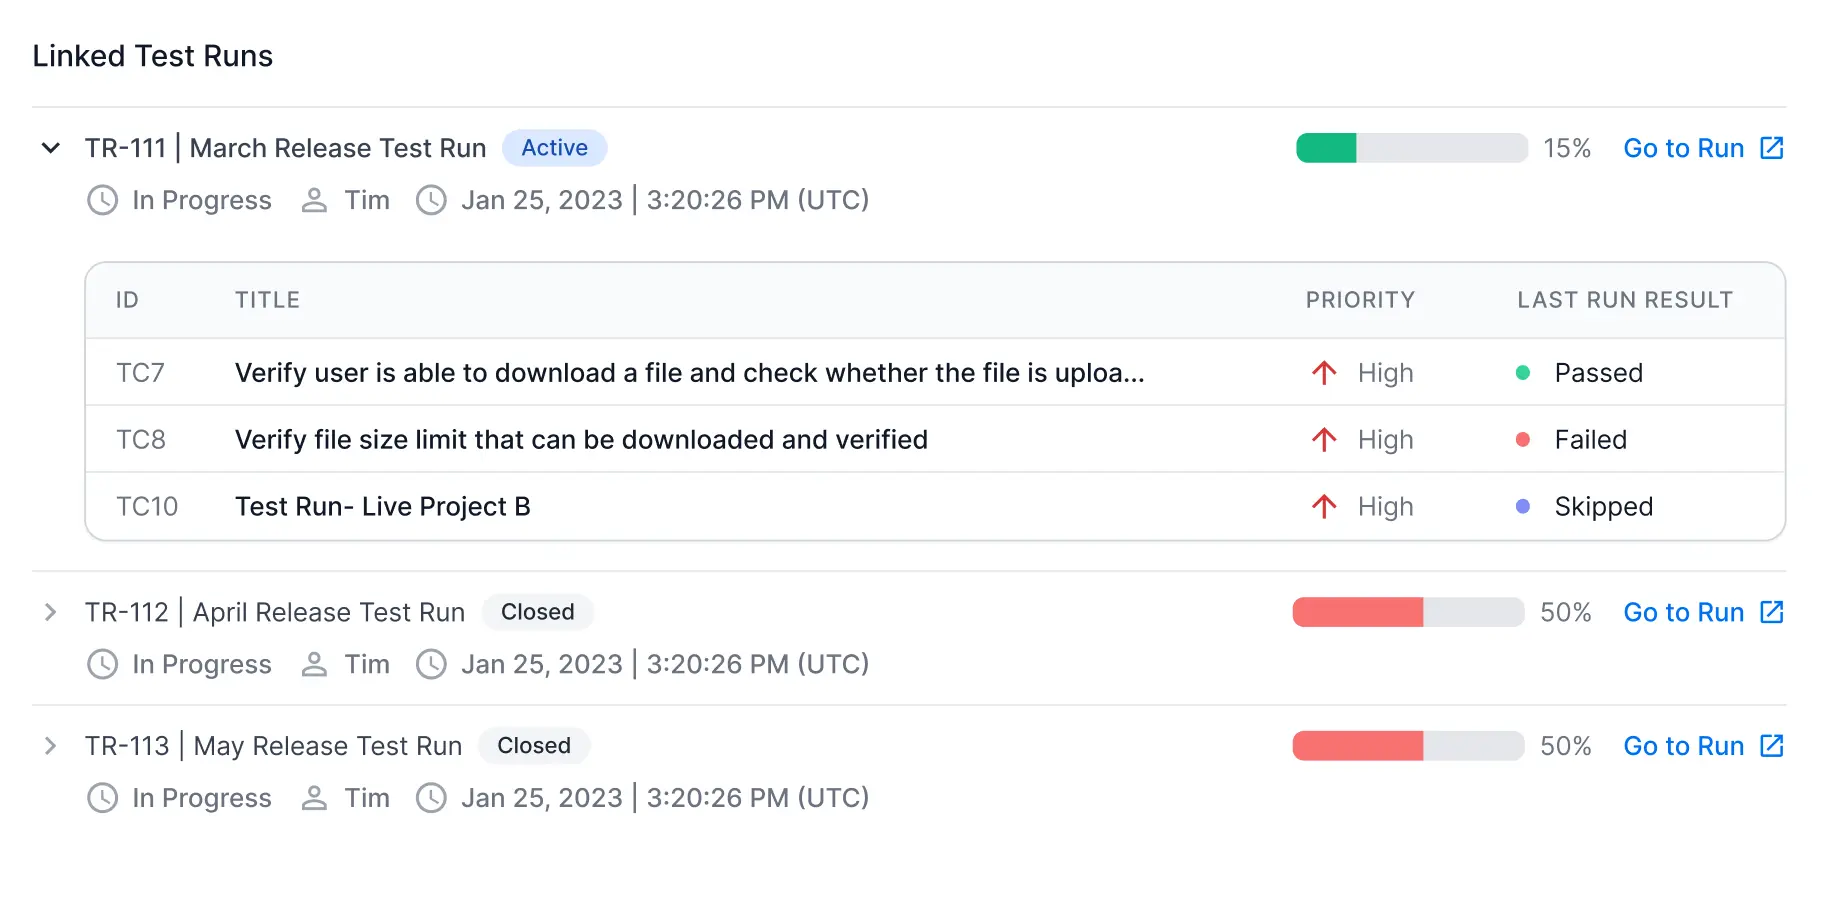
Task: Click external link icon for TR-111 run
Action: pyautogui.click(x=1771, y=148)
